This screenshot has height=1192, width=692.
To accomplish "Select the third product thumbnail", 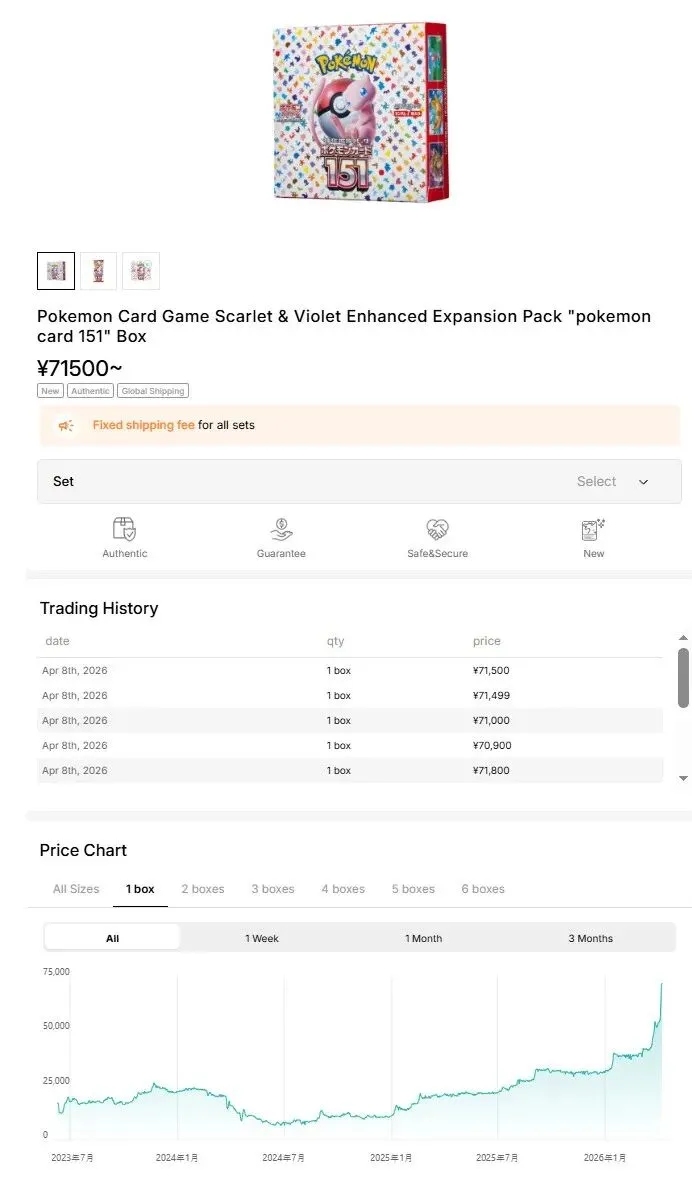I will (x=141, y=271).
